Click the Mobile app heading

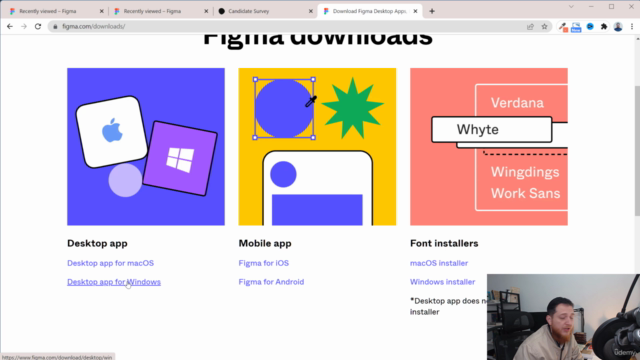tap(265, 243)
